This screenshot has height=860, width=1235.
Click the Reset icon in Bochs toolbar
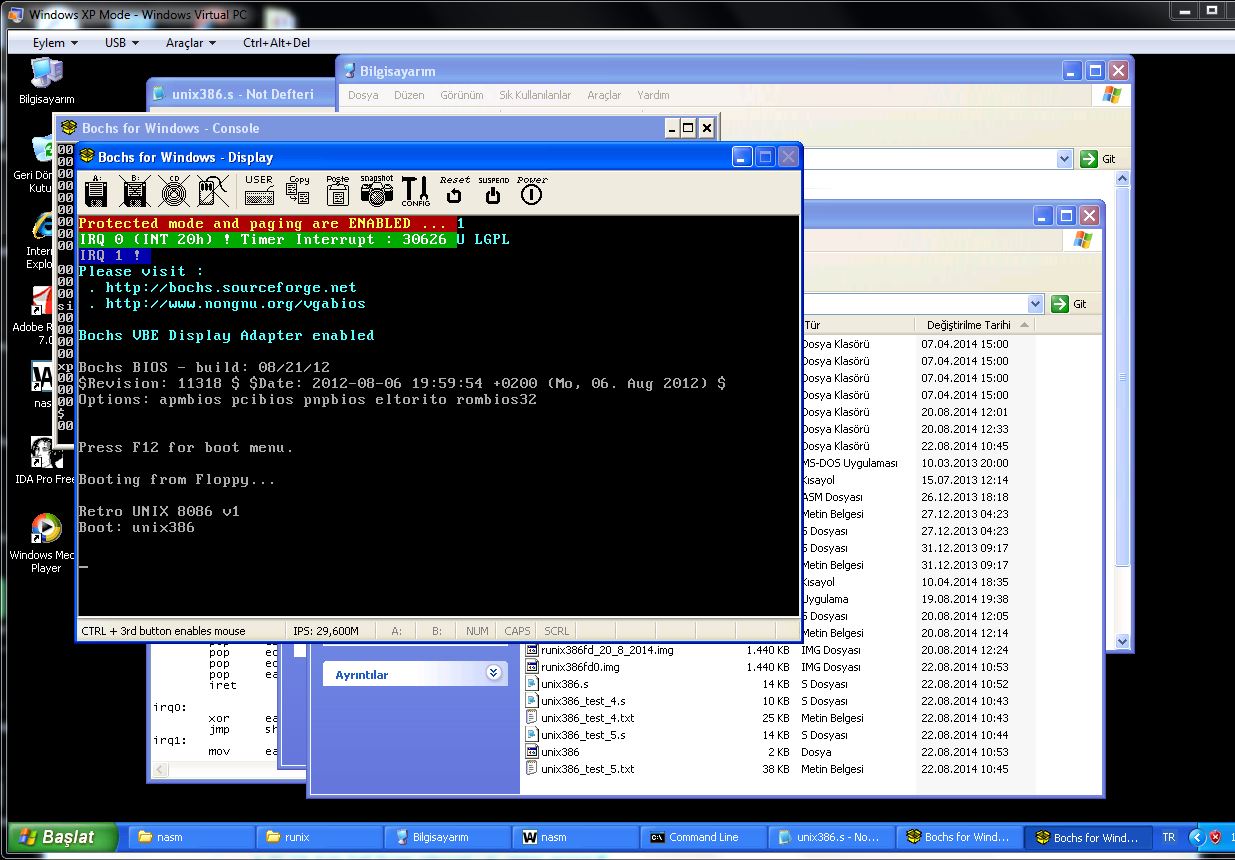(454, 191)
